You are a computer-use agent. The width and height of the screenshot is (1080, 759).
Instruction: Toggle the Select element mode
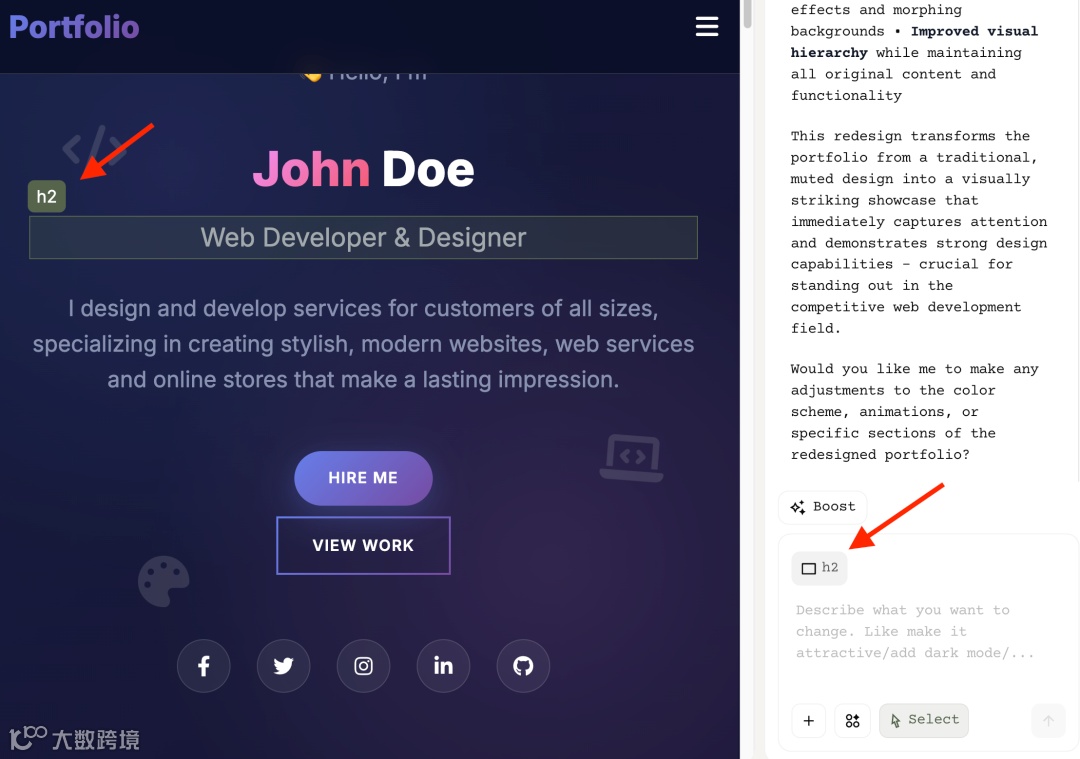pos(924,720)
